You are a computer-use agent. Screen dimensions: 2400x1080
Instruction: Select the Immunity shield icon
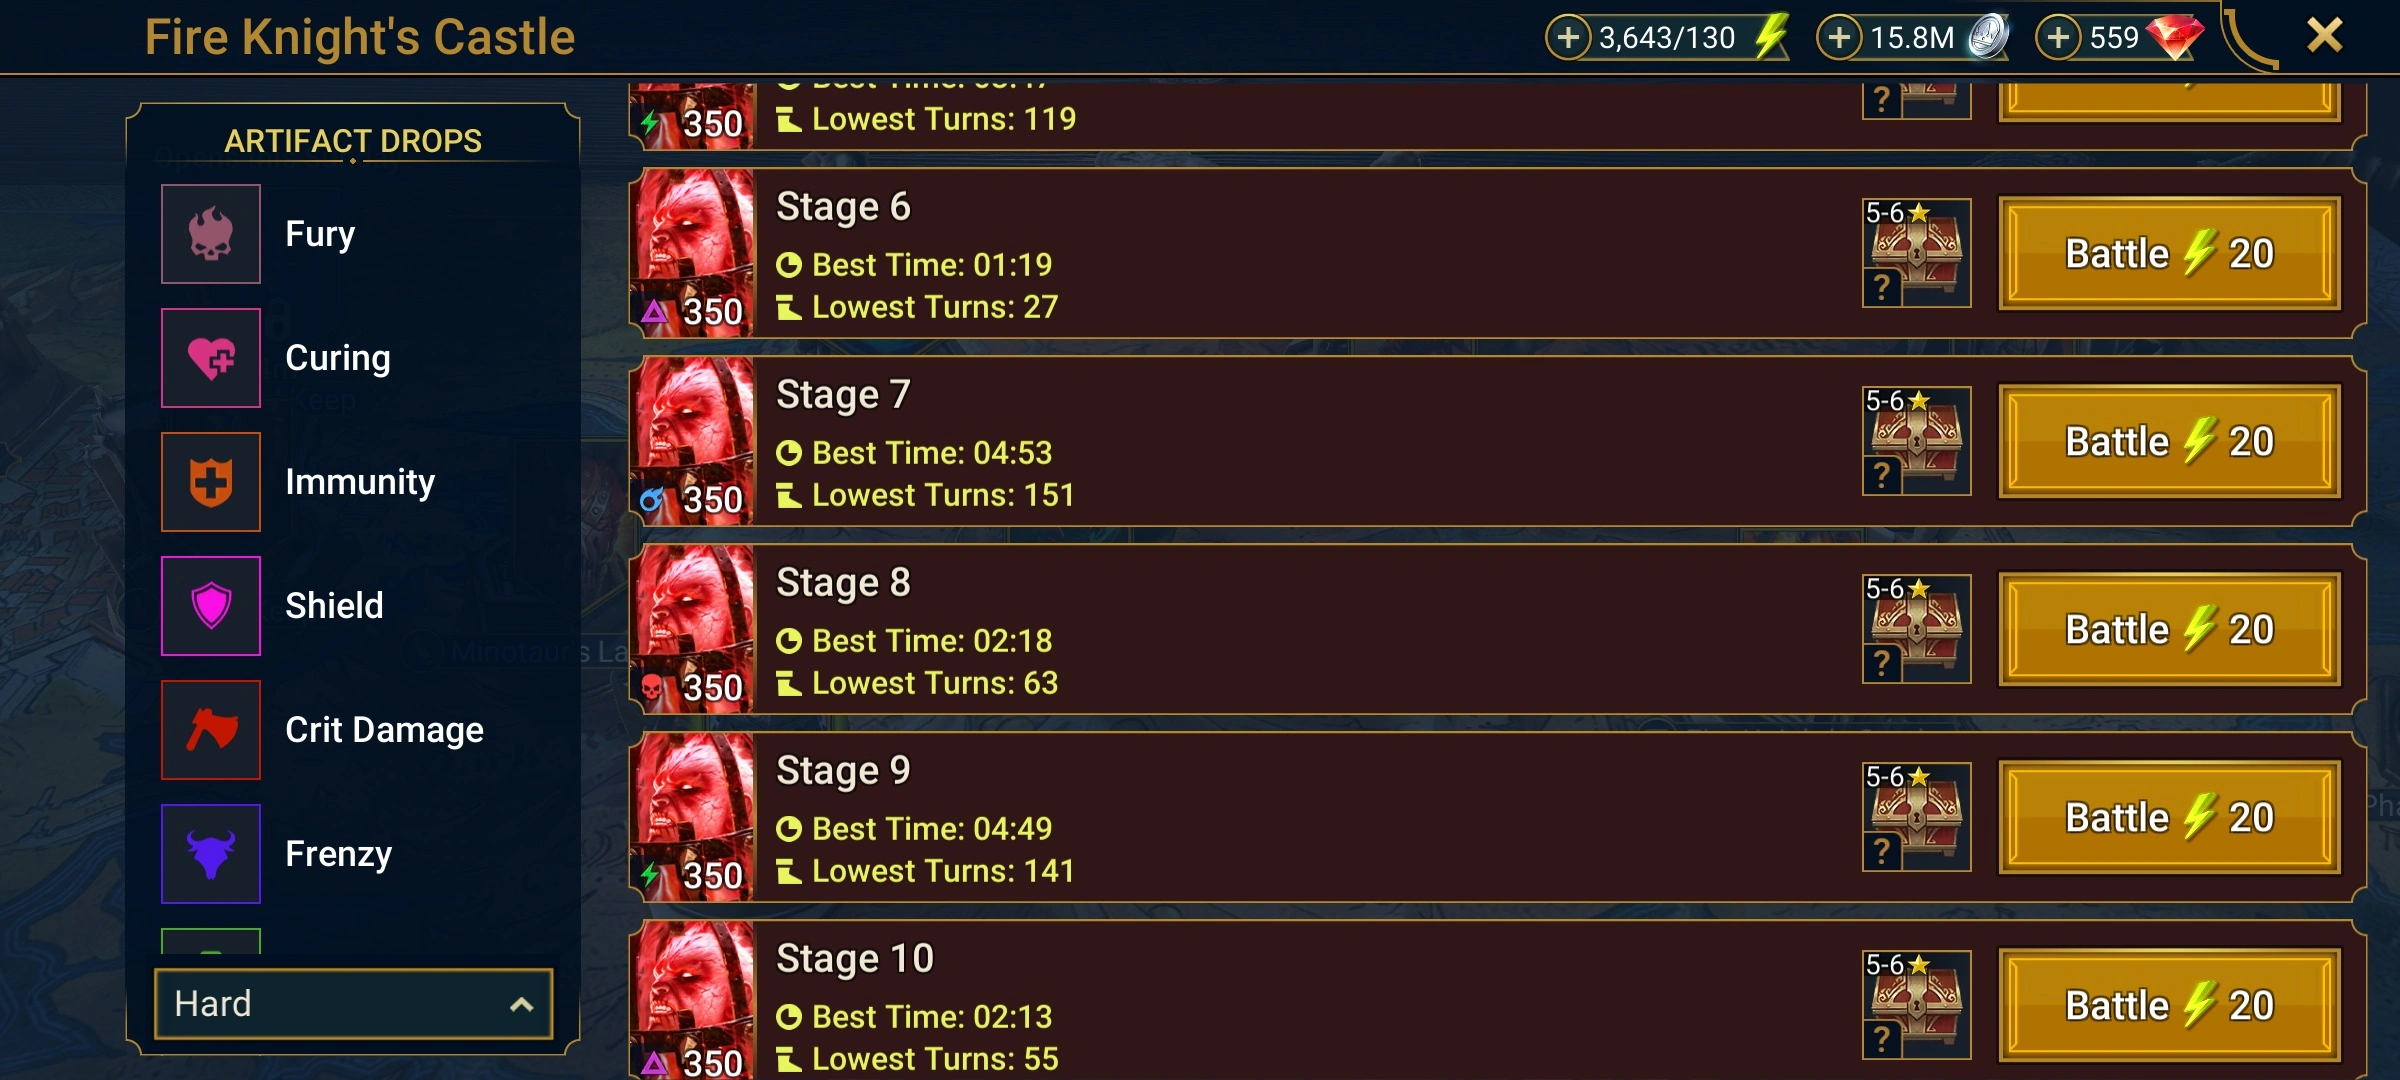click(211, 482)
